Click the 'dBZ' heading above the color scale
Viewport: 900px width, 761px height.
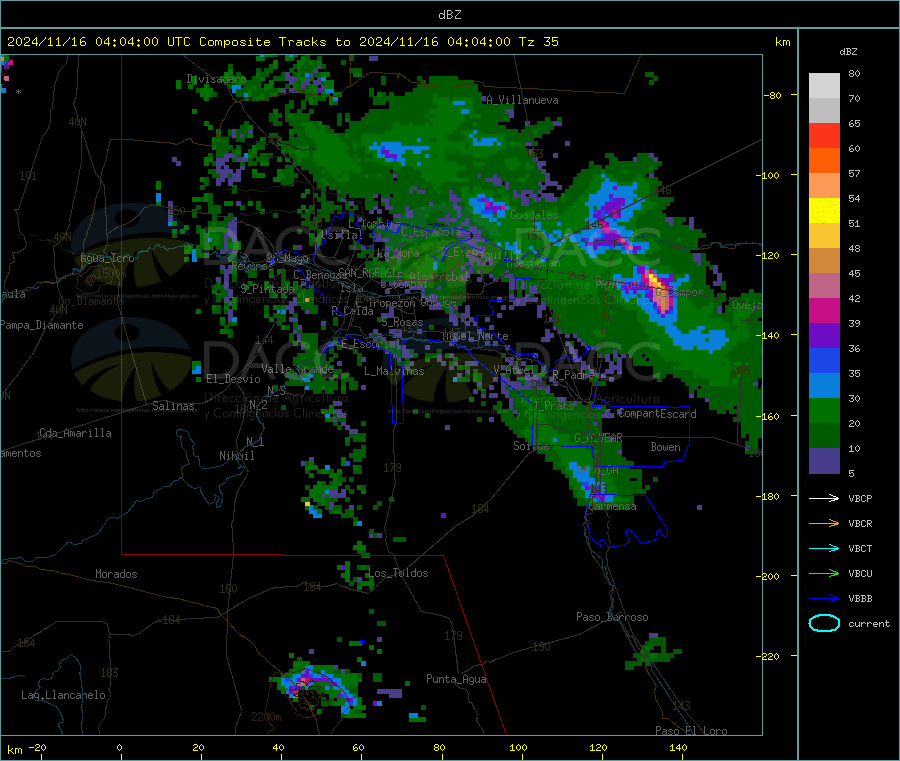tap(848, 52)
